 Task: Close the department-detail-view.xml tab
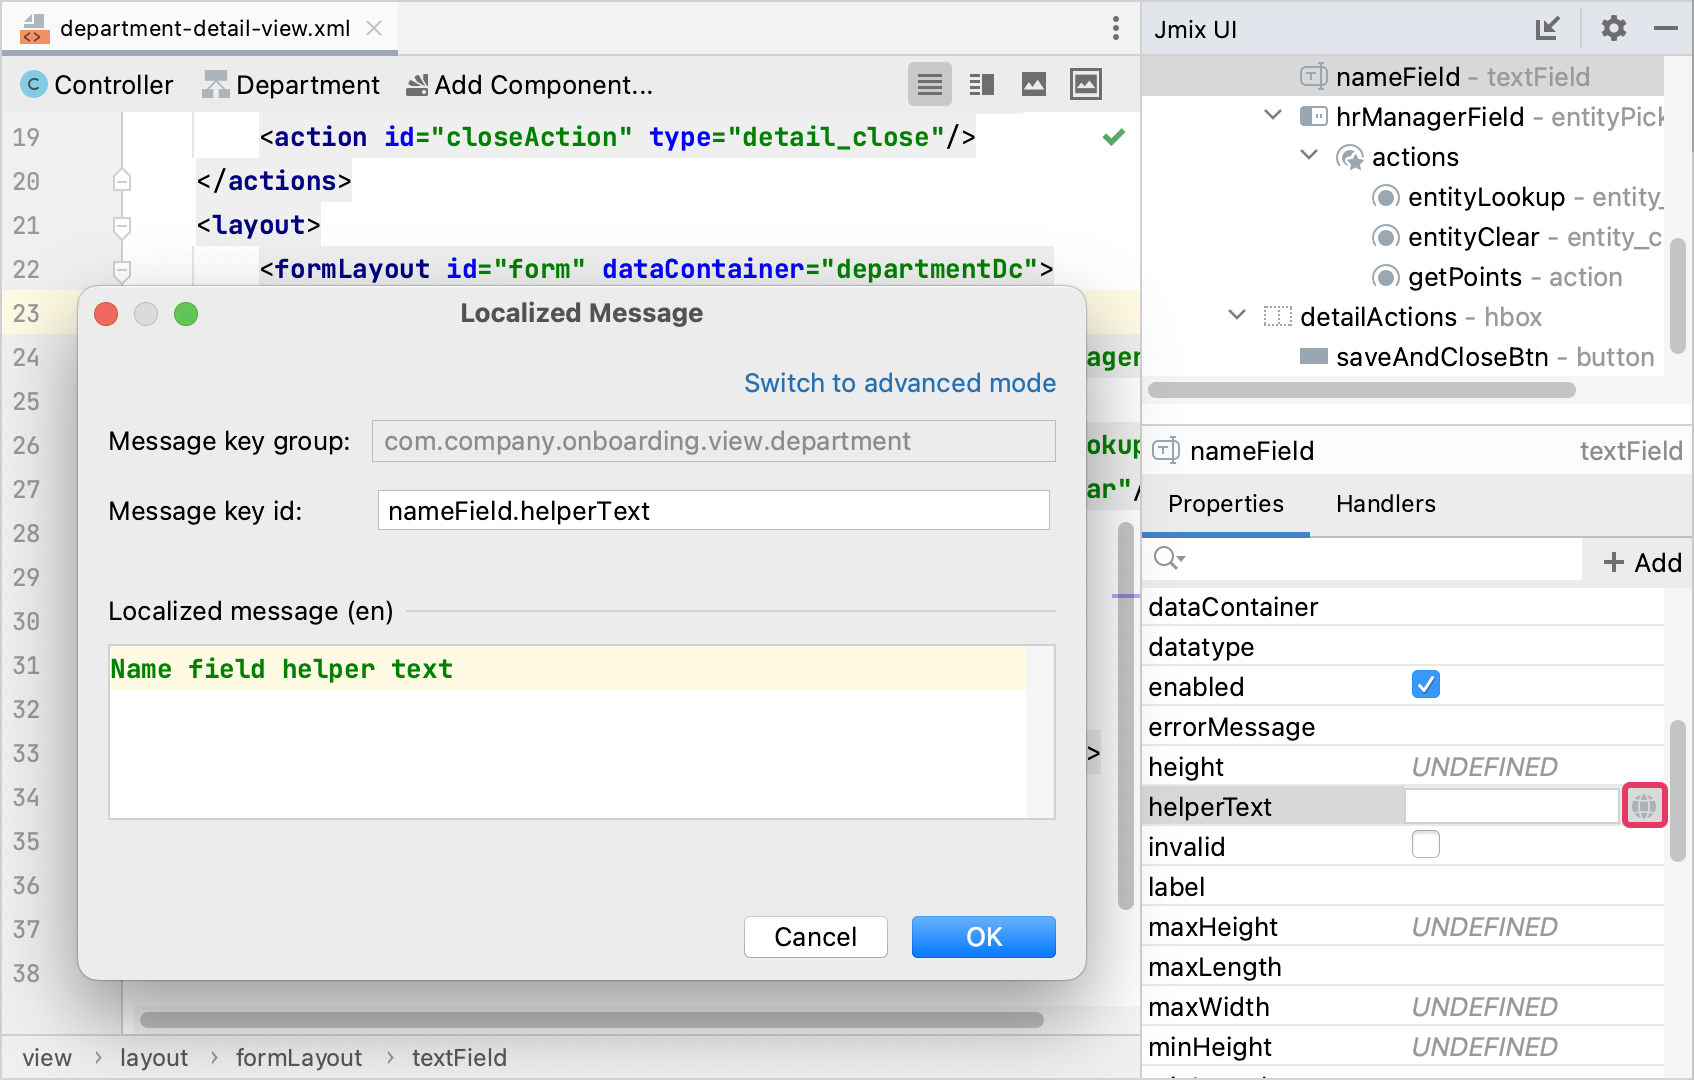coord(374,28)
